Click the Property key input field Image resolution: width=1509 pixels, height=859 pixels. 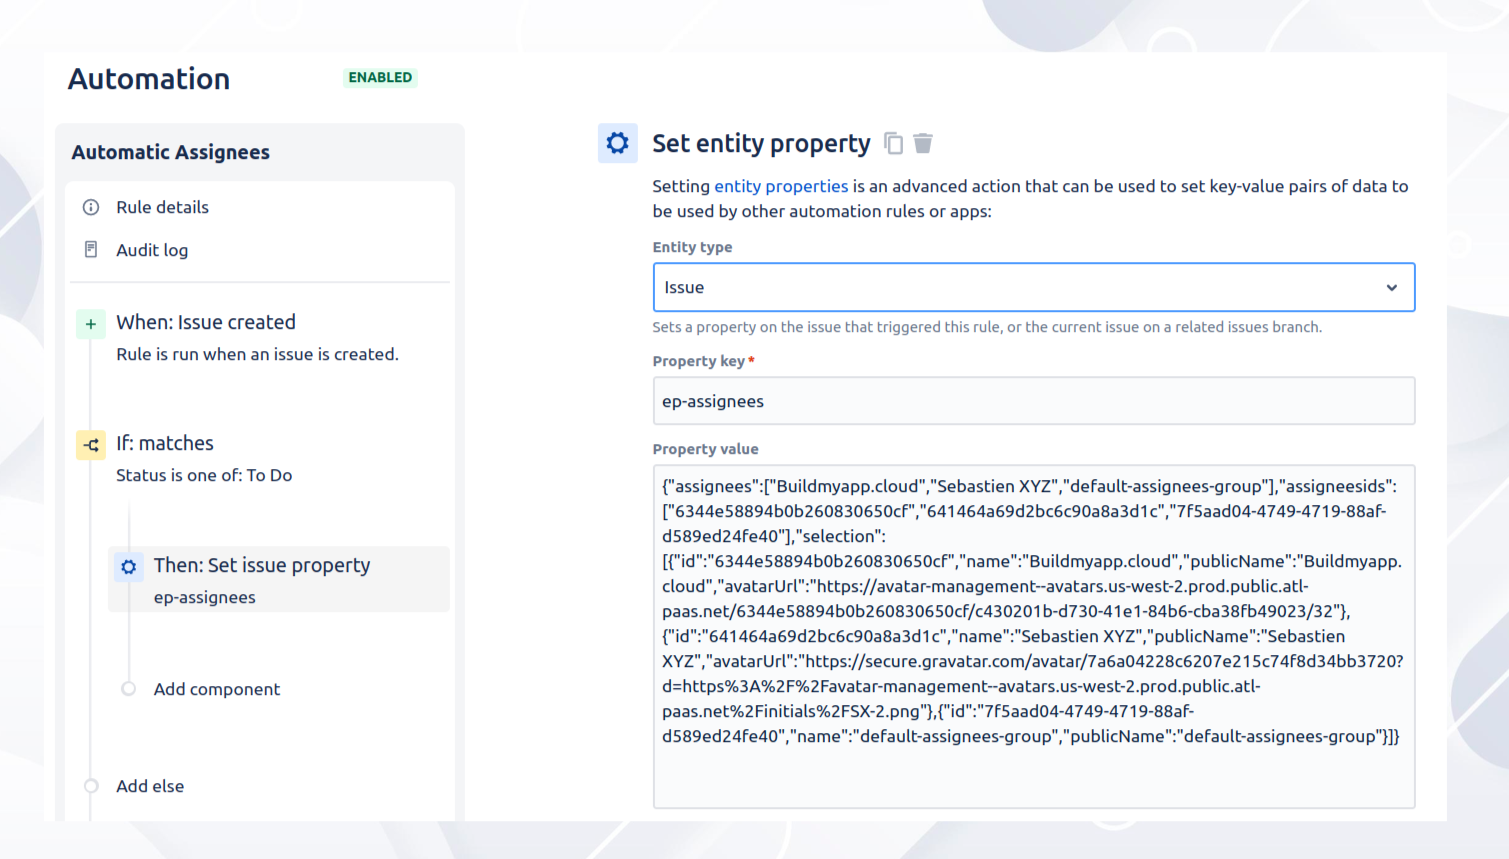[x=1033, y=401]
